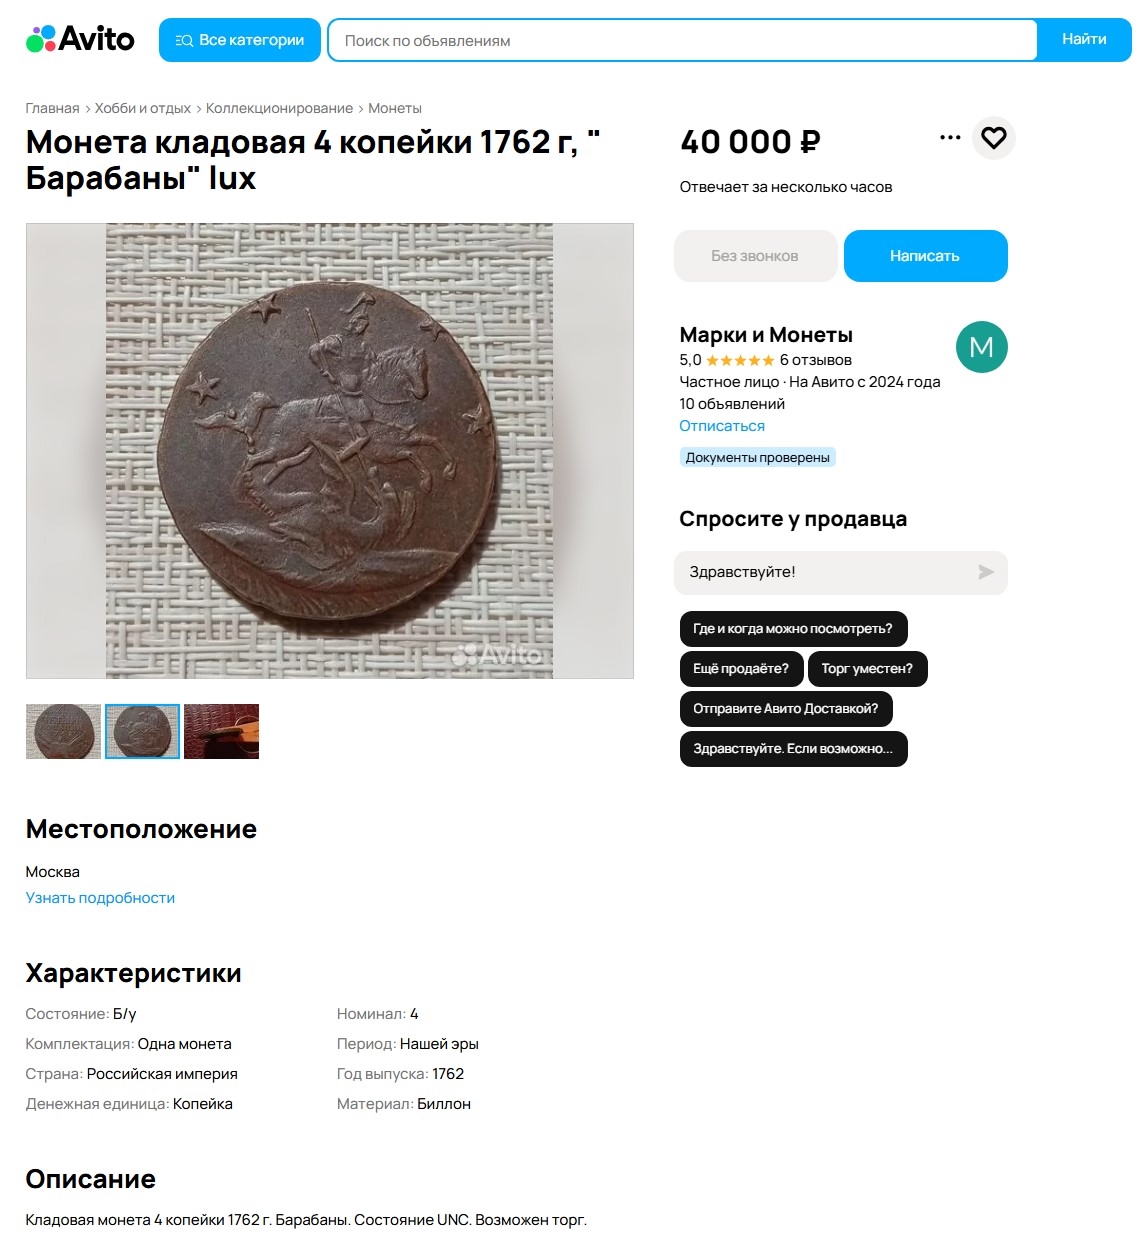Viewport: 1143px width, 1250px height.
Task: Go to Главная breadcrumb
Action: [52, 108]
